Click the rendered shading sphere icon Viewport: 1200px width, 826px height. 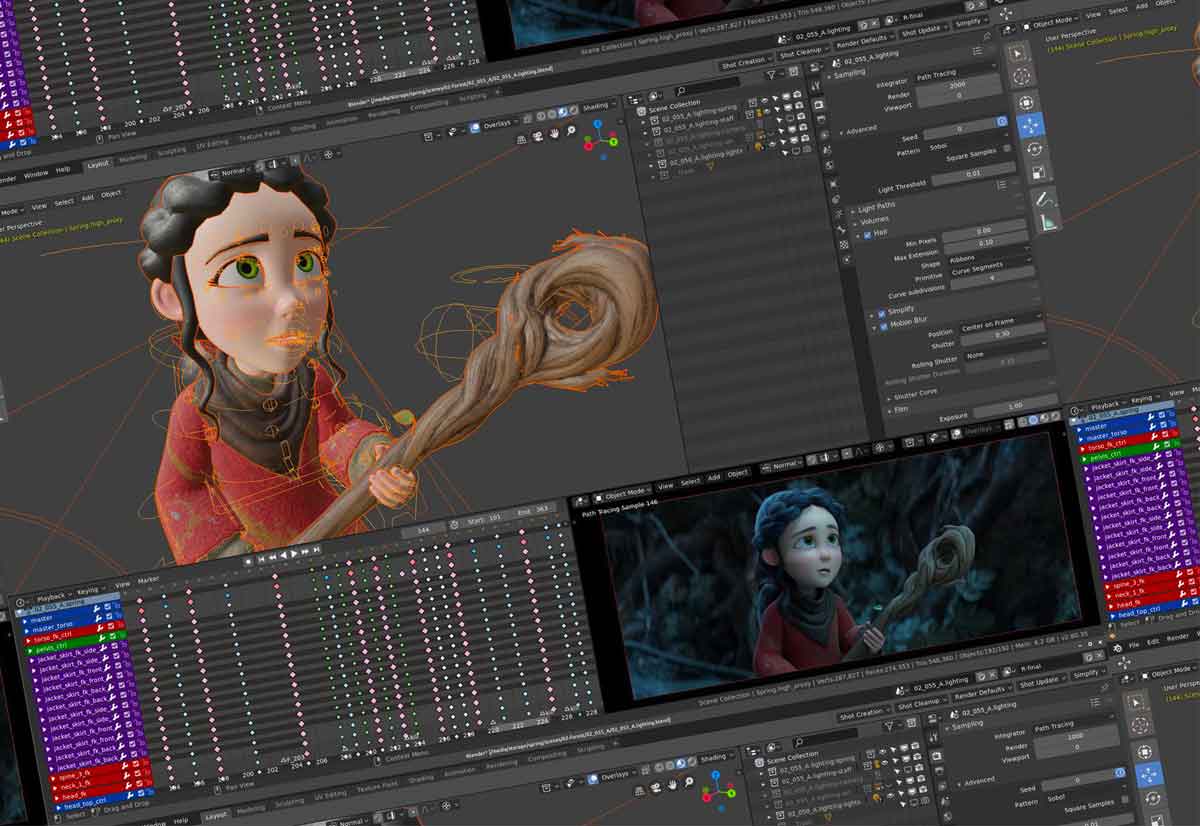click(x=571, y=111)
